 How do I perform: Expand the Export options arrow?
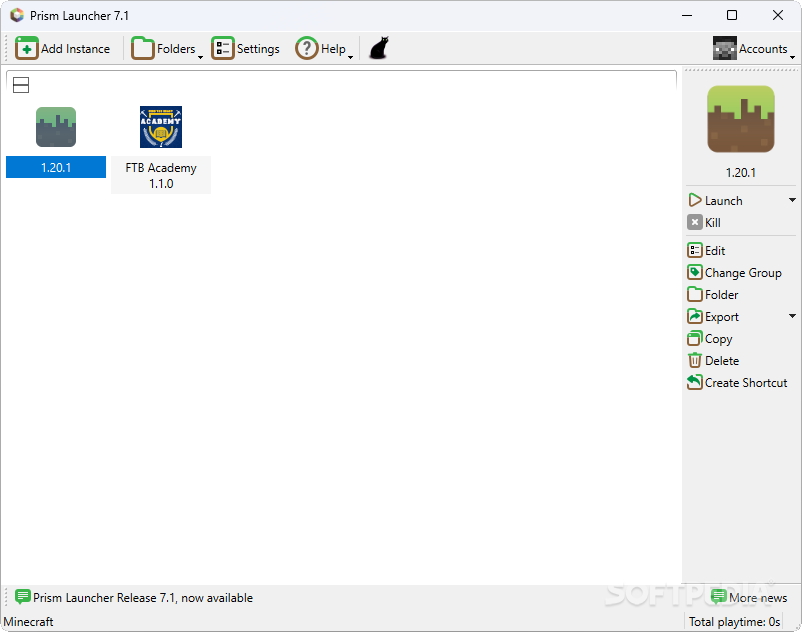pyautogui.click(x=792, y=316)
